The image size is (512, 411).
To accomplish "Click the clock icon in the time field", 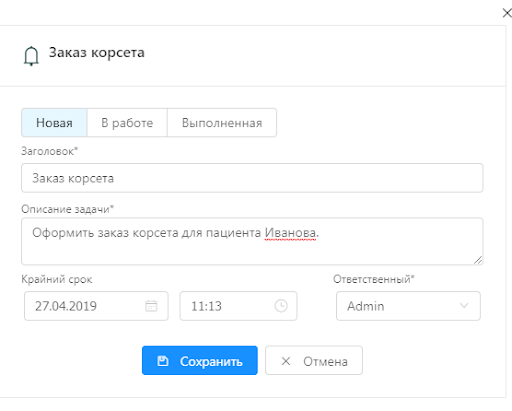I will click(x=281, y=306).
